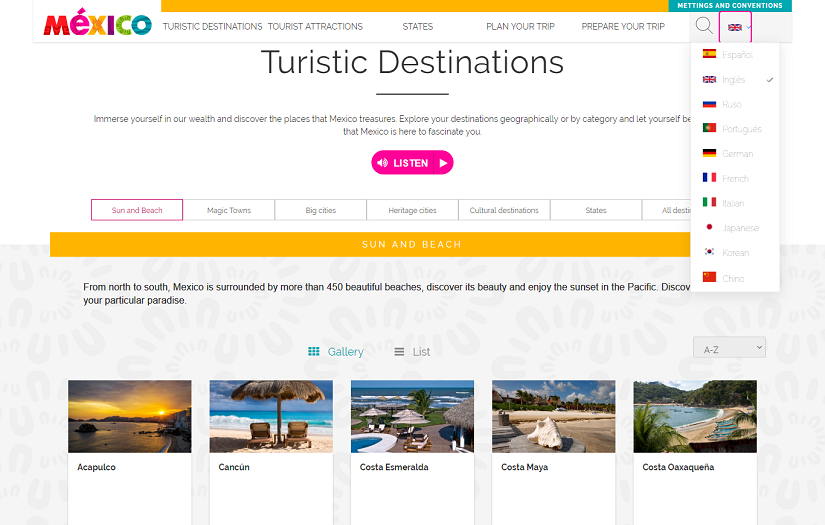
Task: Open the Costa Maya thumbnail
Action: (x=554, y=416)
